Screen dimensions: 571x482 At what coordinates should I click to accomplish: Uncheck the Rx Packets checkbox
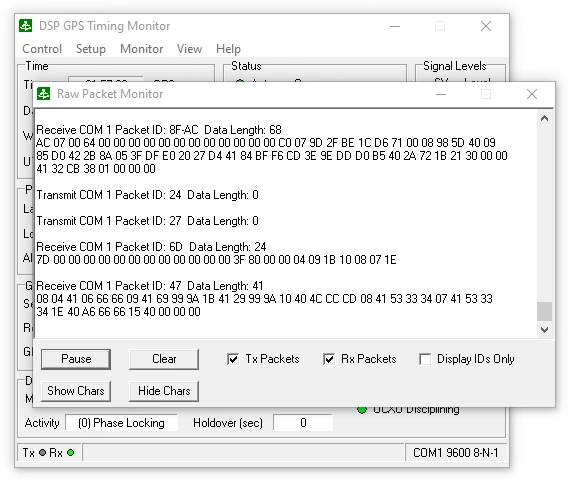329,359
